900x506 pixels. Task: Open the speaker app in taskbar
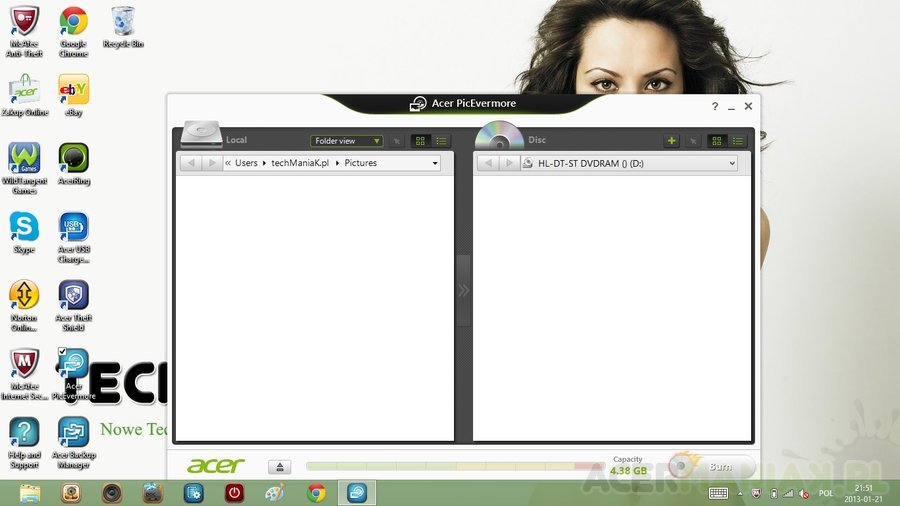tap(112, 493)
